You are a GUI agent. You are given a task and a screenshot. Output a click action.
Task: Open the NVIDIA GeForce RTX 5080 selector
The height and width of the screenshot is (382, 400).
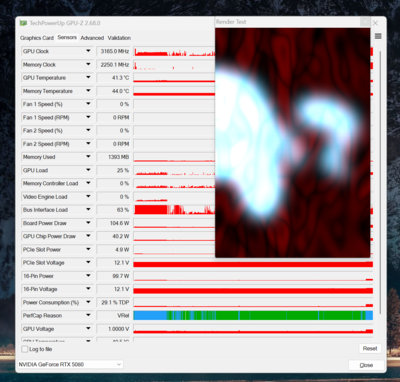(70, 364)
